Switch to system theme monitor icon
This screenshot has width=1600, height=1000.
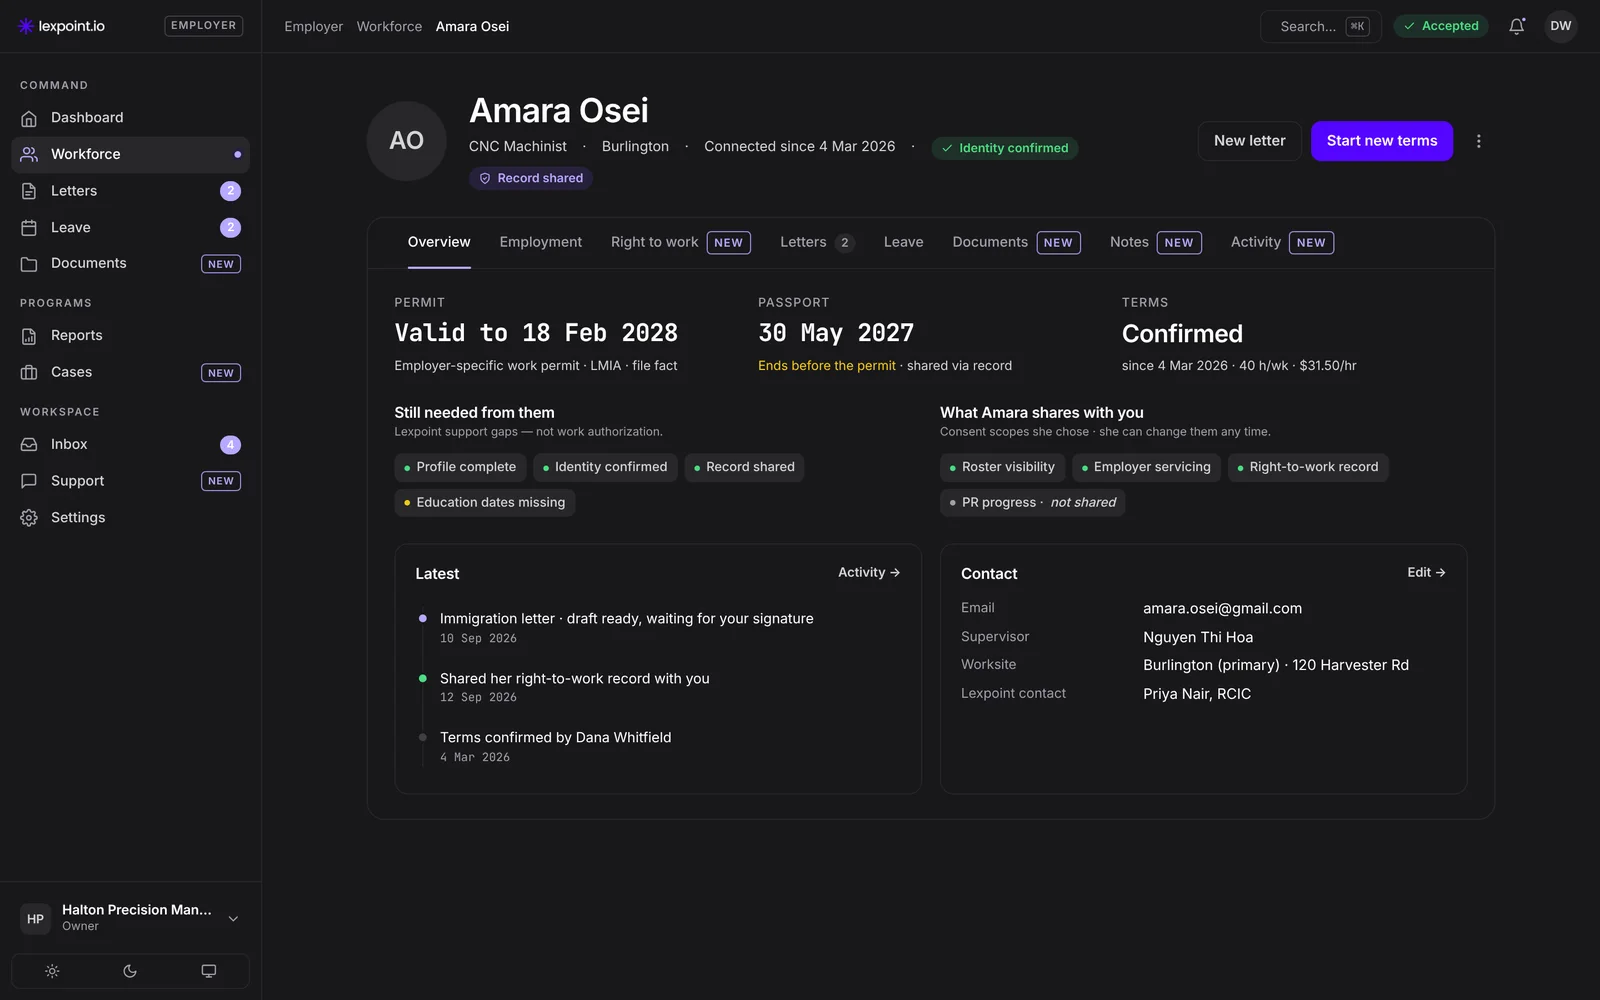coord(208,971)
